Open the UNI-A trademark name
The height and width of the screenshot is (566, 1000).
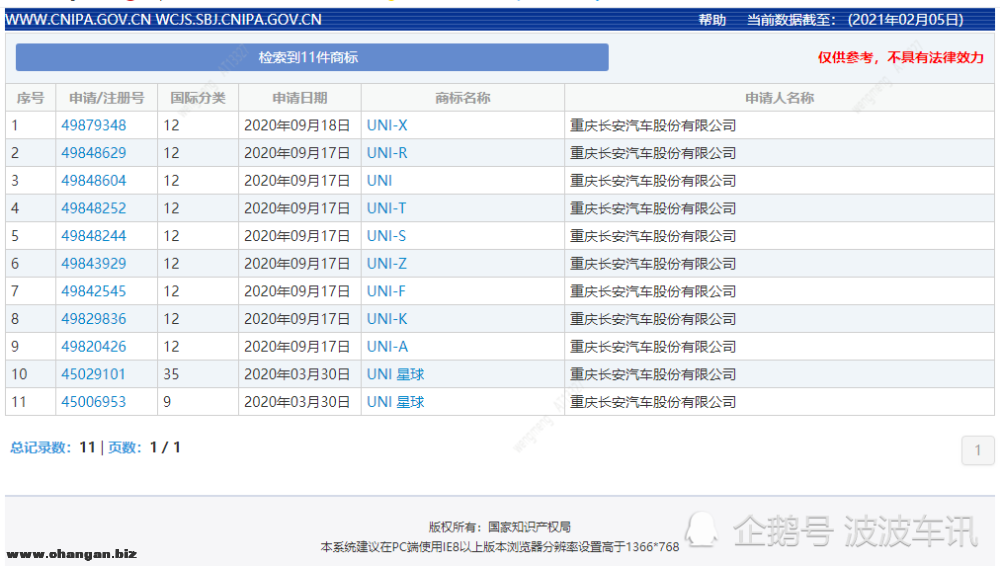387,346
